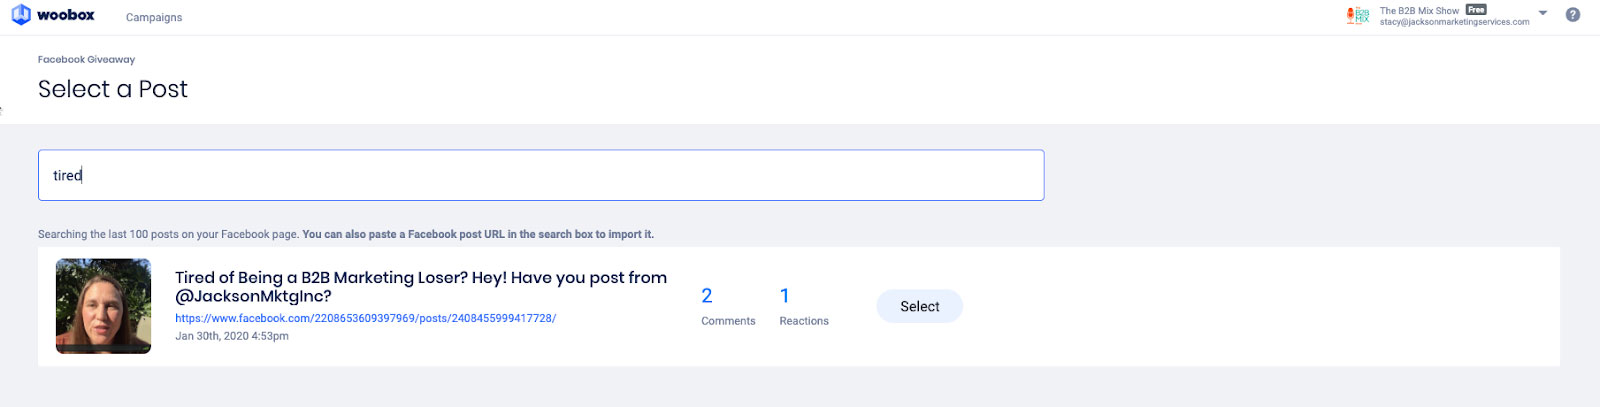Viewport: 1600px width, 407px height.
Task: Click the Woobox cube logo icon
Action: point(21,15)
